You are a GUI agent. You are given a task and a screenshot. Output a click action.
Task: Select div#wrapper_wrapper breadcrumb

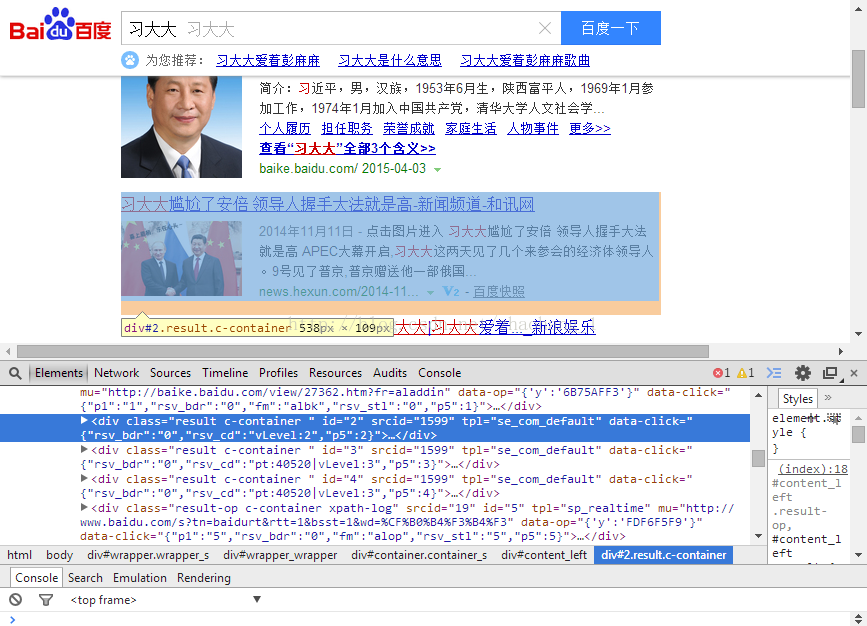(x=280, y=555)
